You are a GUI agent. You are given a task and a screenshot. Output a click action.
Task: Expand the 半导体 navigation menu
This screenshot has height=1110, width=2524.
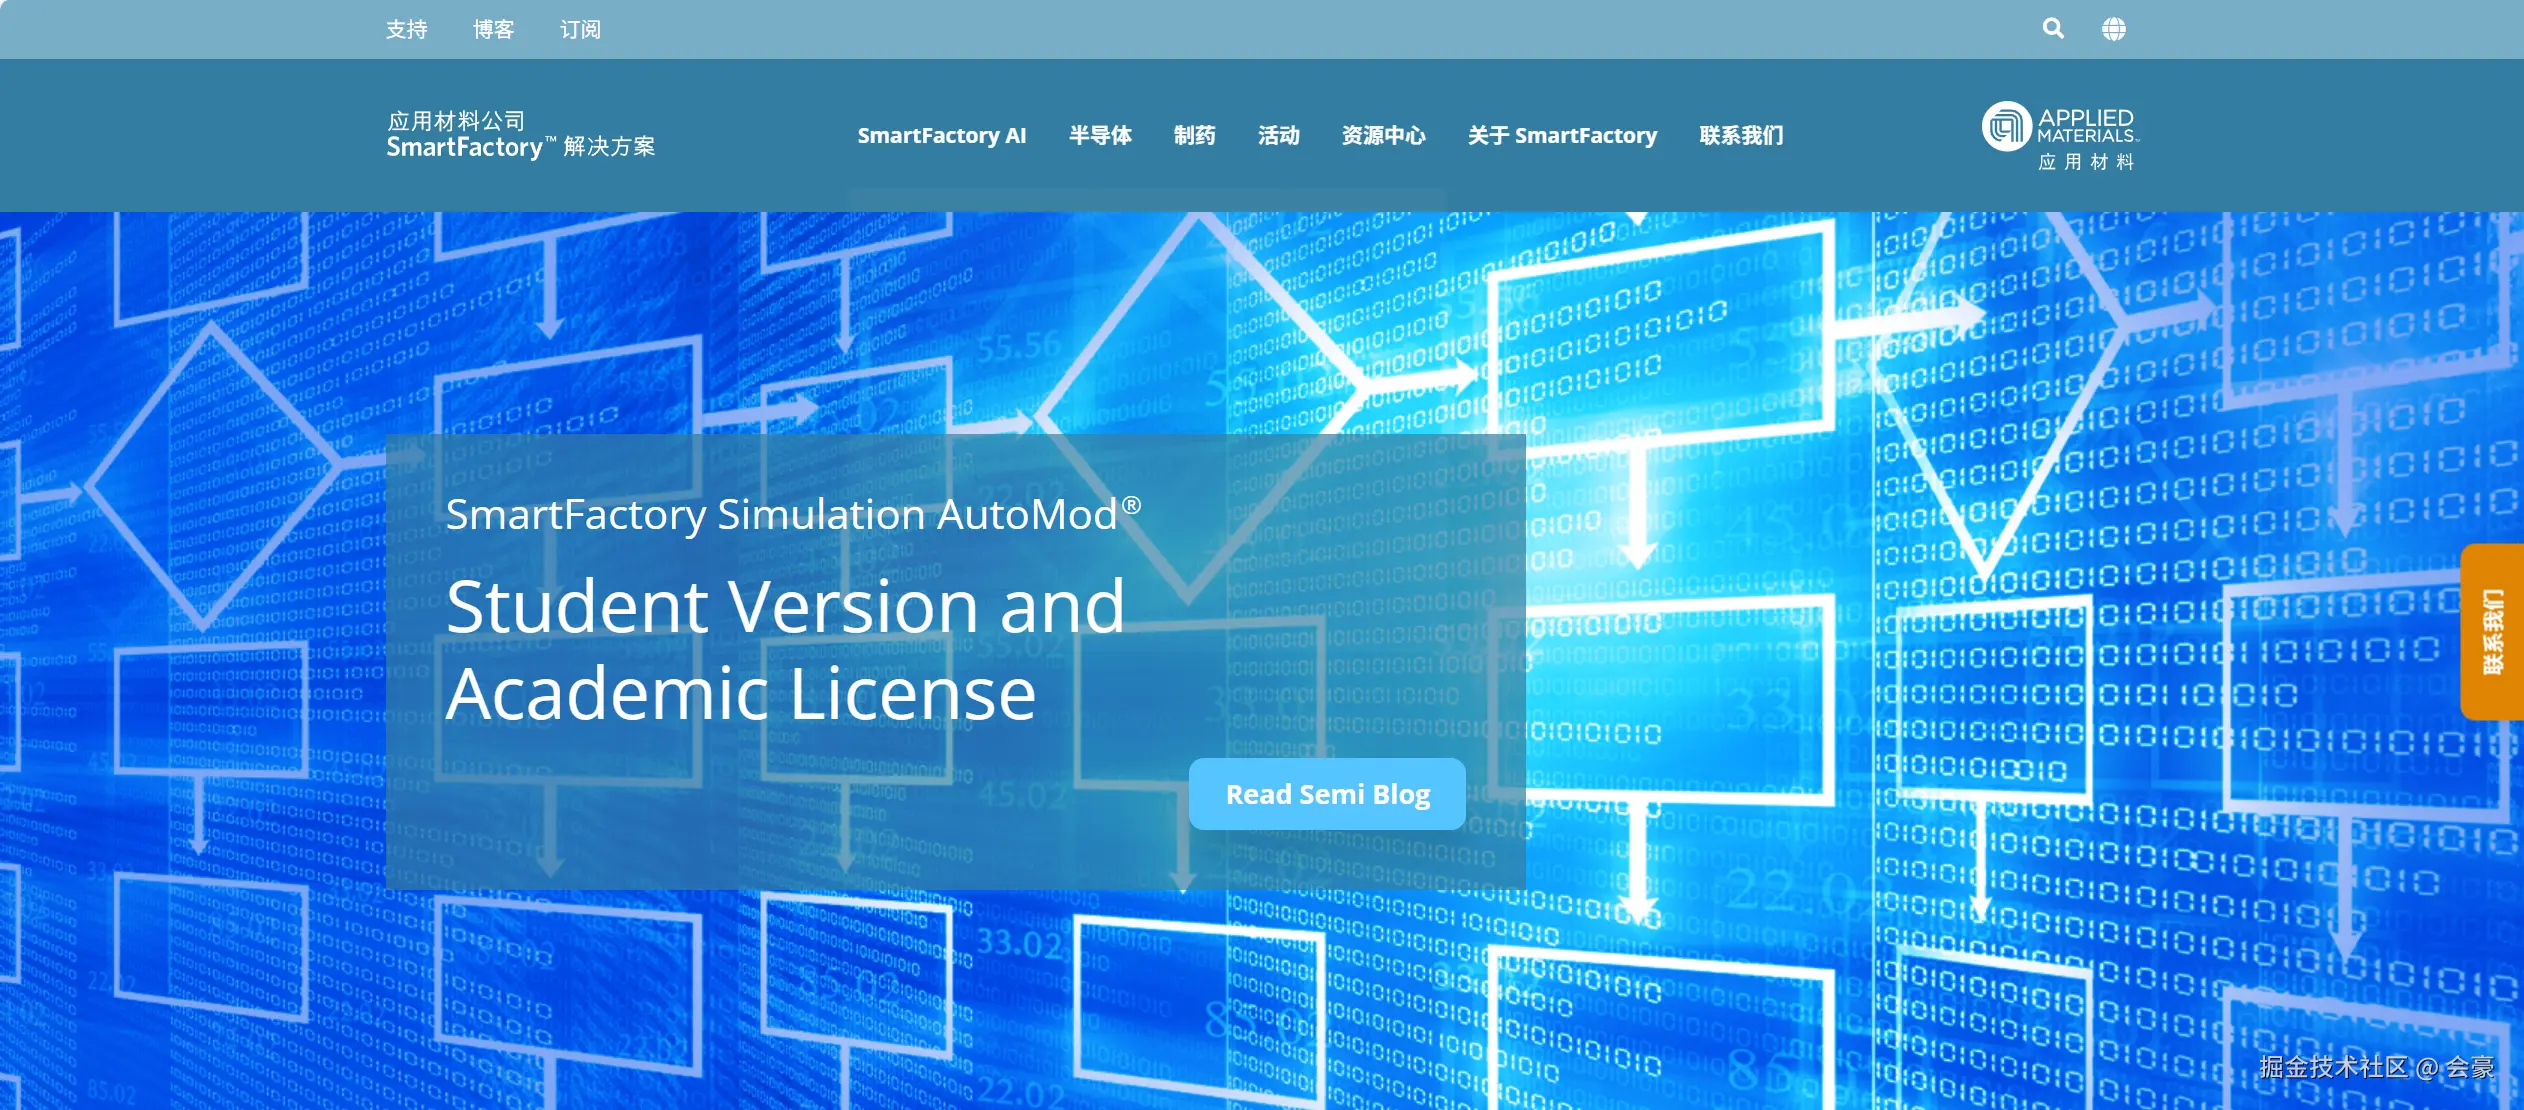(1100, 135)
